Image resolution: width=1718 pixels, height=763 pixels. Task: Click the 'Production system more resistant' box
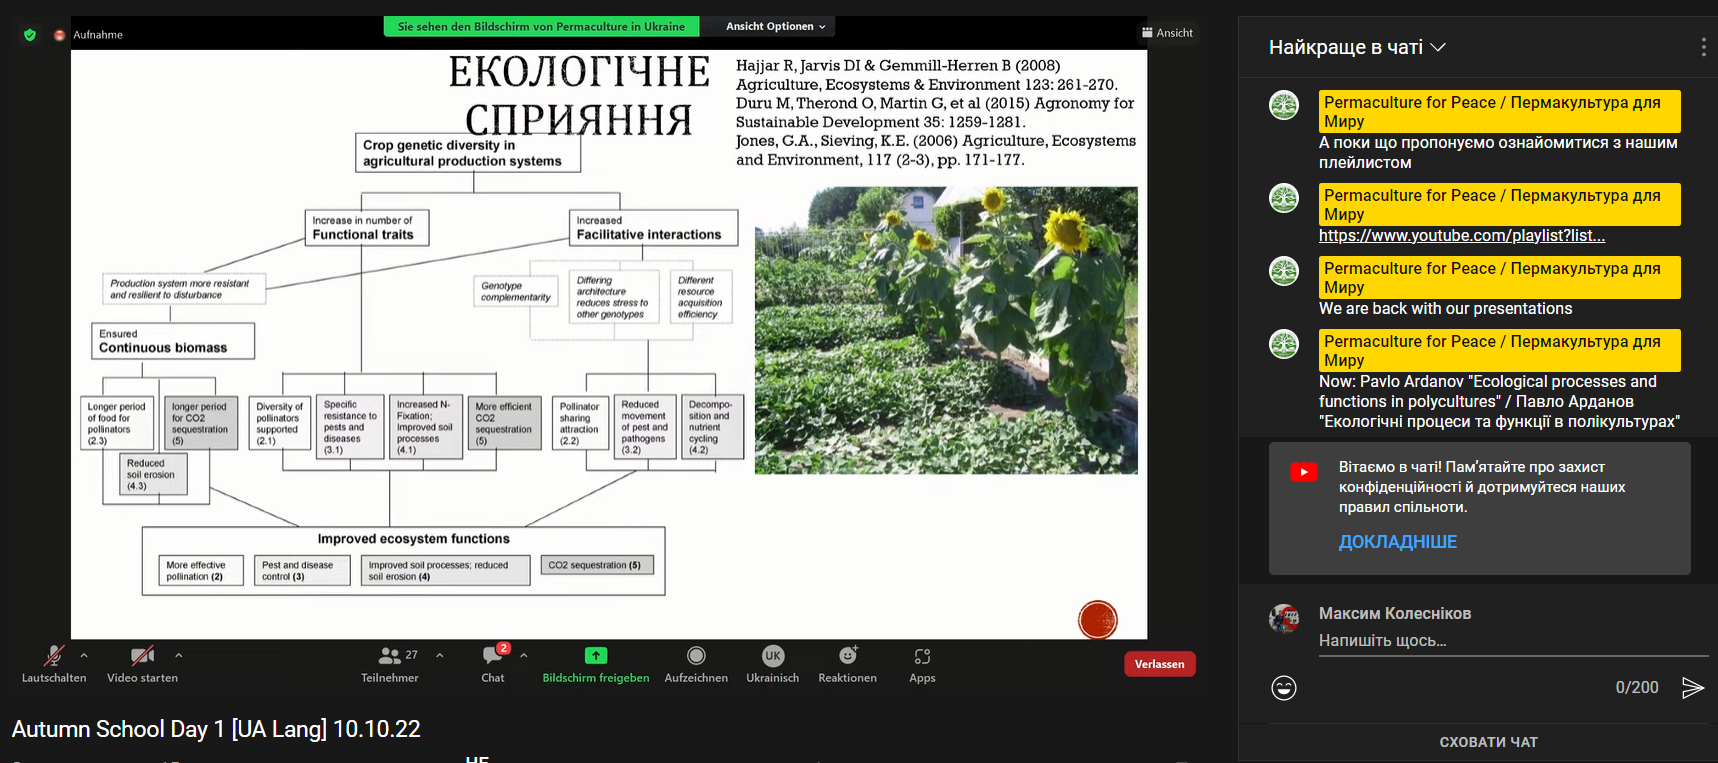184,289
